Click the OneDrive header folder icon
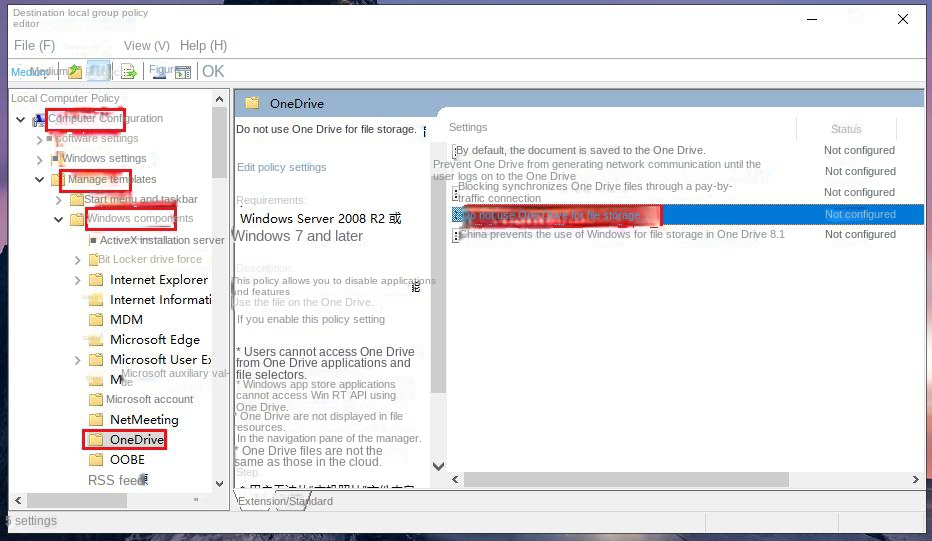 [252, 103]
